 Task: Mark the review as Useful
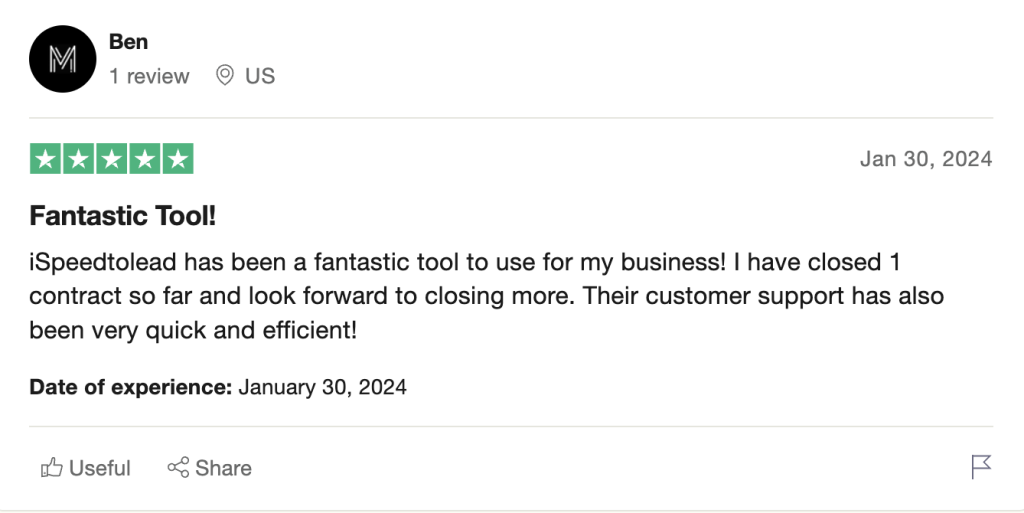(100, 468)
